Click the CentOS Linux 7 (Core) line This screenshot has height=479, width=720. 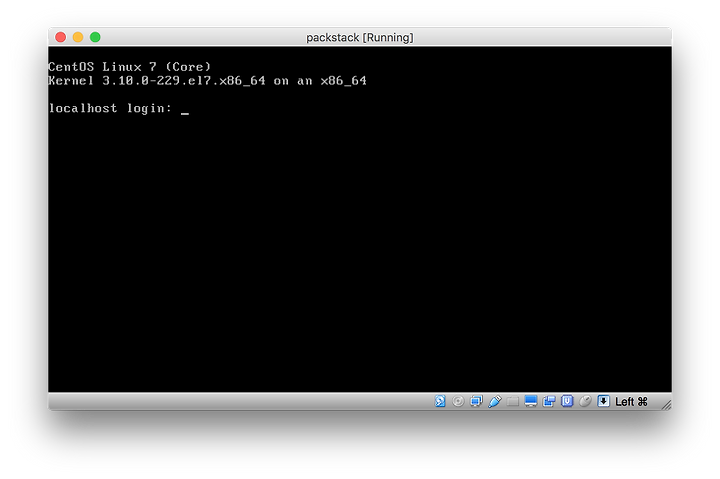point(129,67)
